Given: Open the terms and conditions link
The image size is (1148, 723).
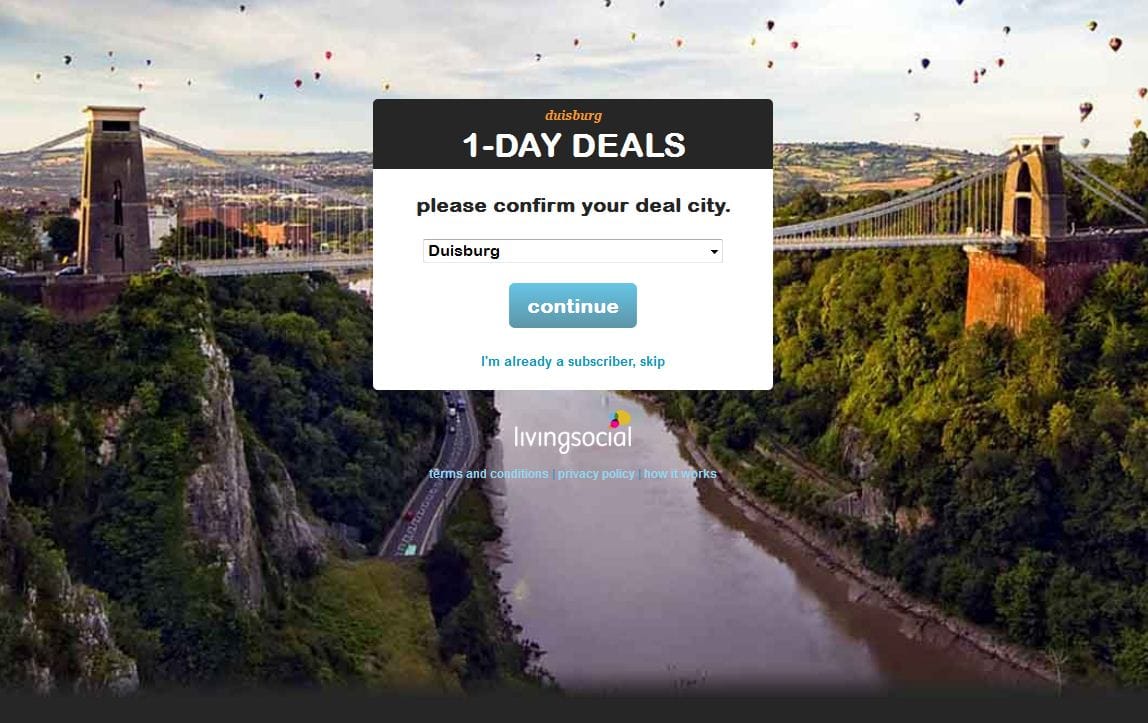Looking at the screenshot, I should click(x=488, y=473).
